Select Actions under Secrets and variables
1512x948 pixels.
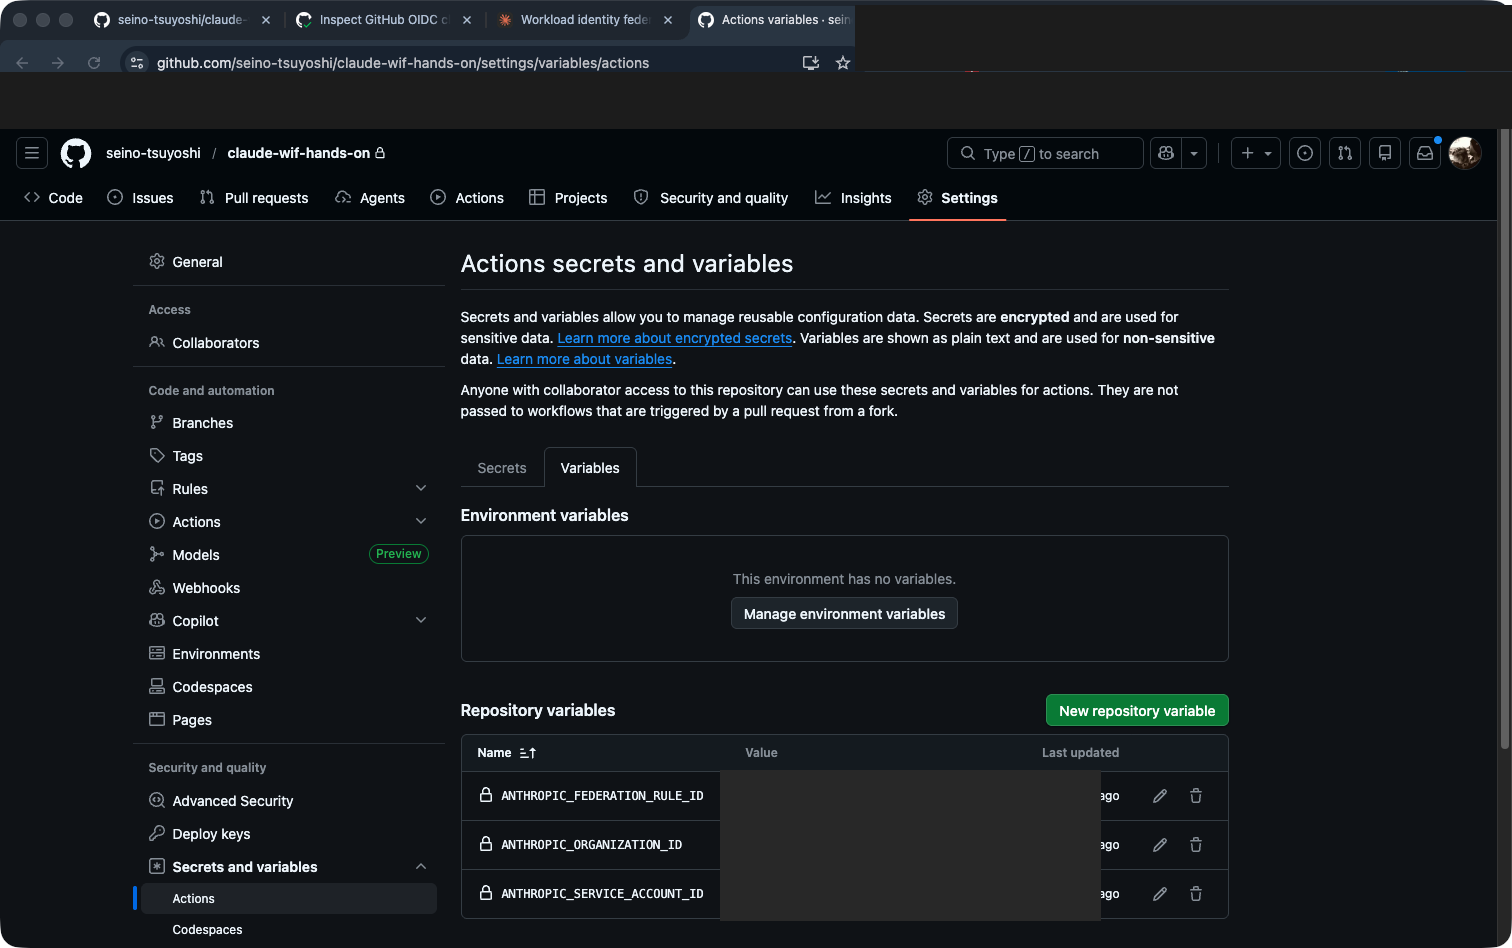(x=289, y=899)
